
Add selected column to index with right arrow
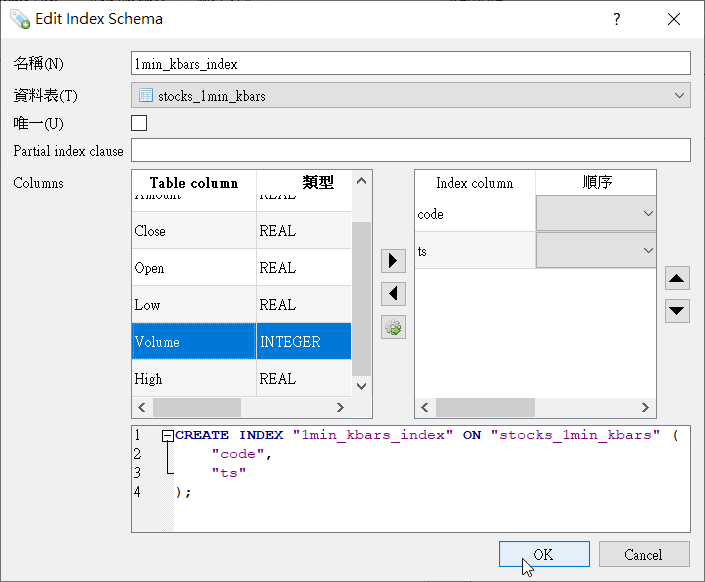(393, 260)
